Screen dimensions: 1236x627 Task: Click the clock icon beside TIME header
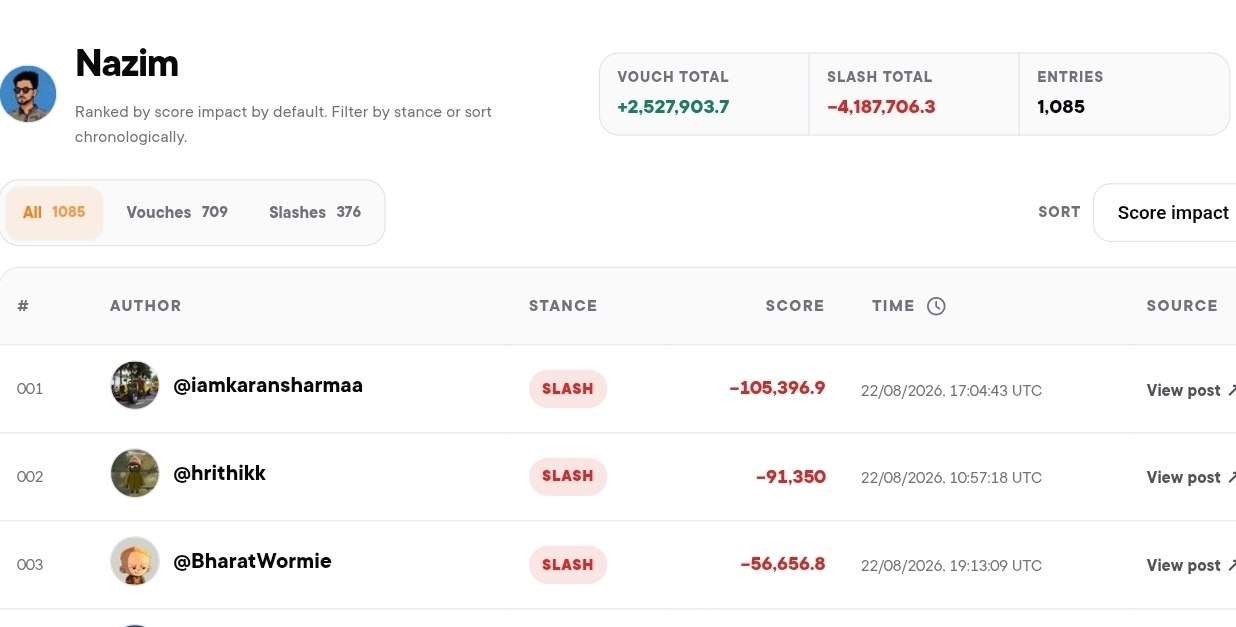click(936, 306)
